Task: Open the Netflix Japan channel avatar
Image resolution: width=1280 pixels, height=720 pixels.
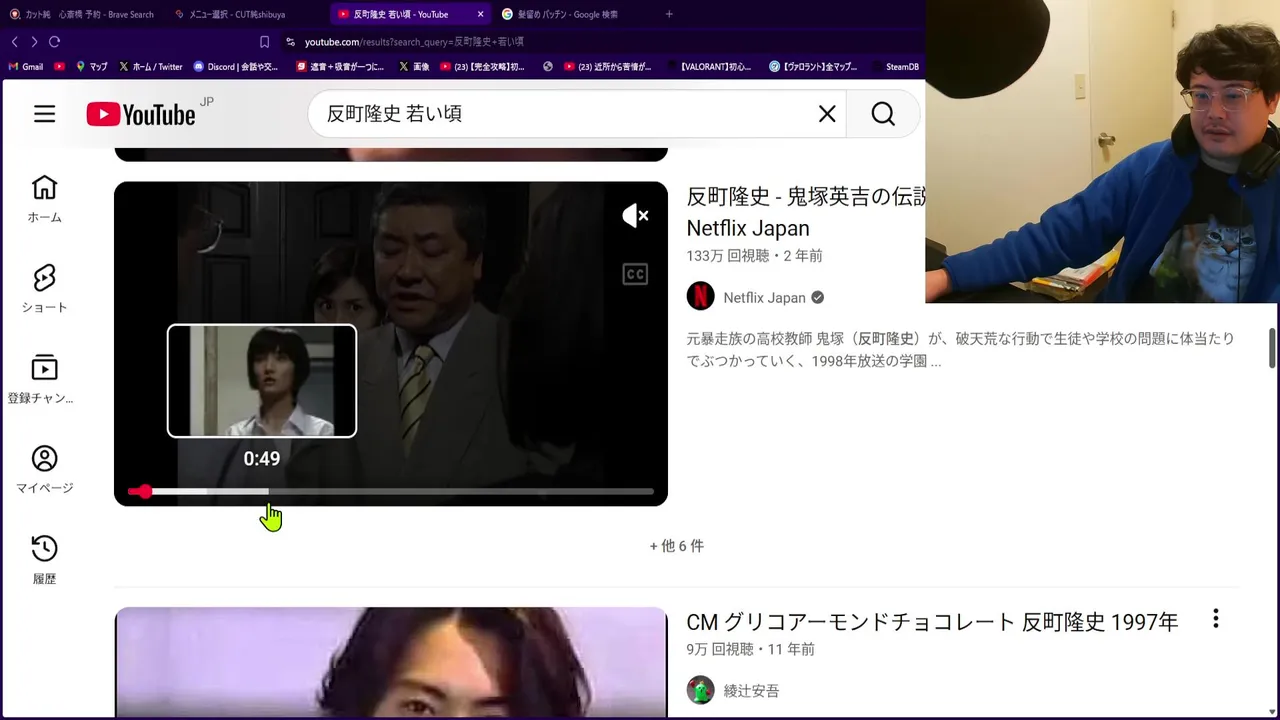Action: coord(700,297)
